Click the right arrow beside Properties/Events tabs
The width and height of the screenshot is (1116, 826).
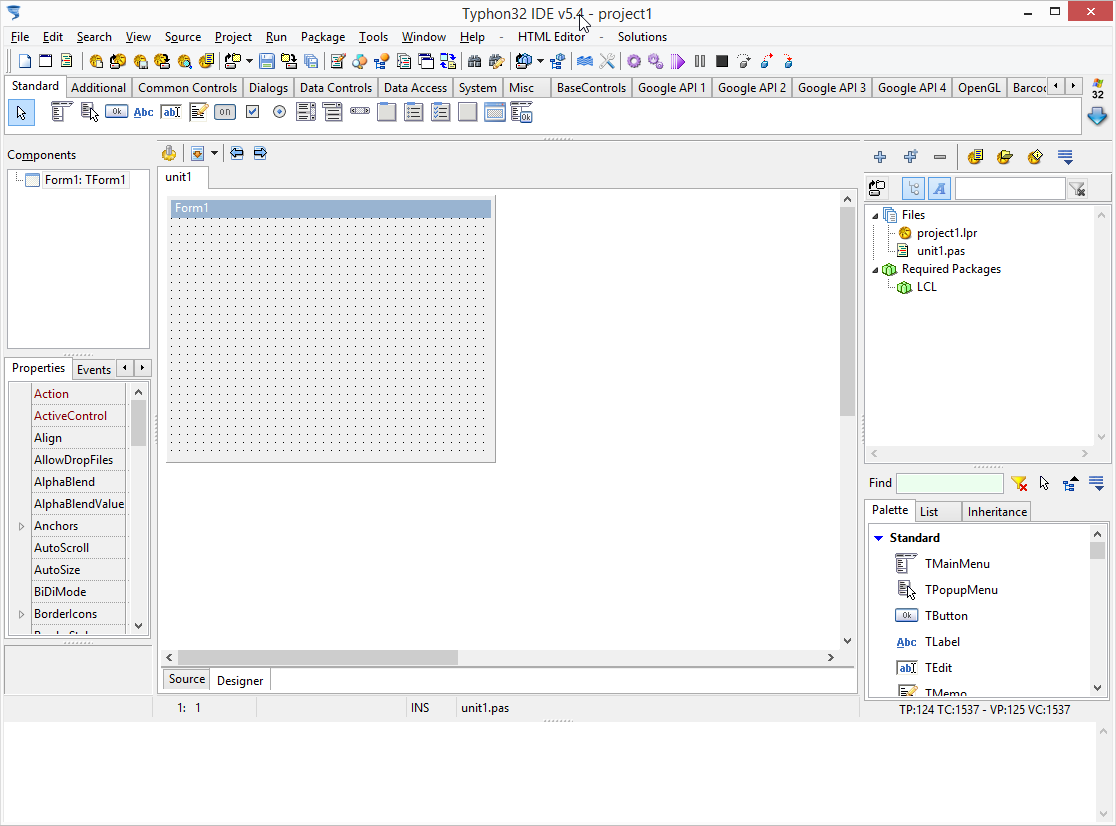tap(142, 368)
